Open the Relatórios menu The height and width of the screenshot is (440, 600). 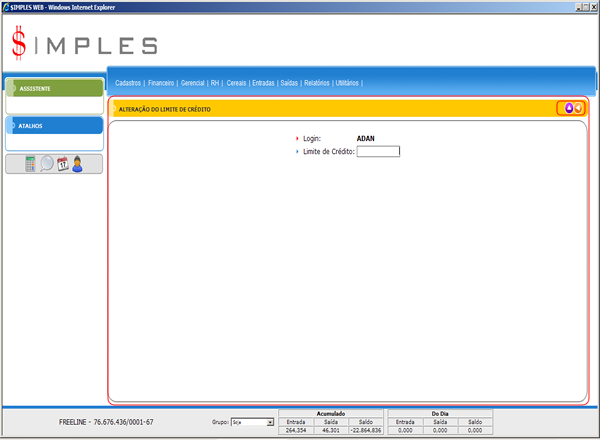click(x=316, y=83)
